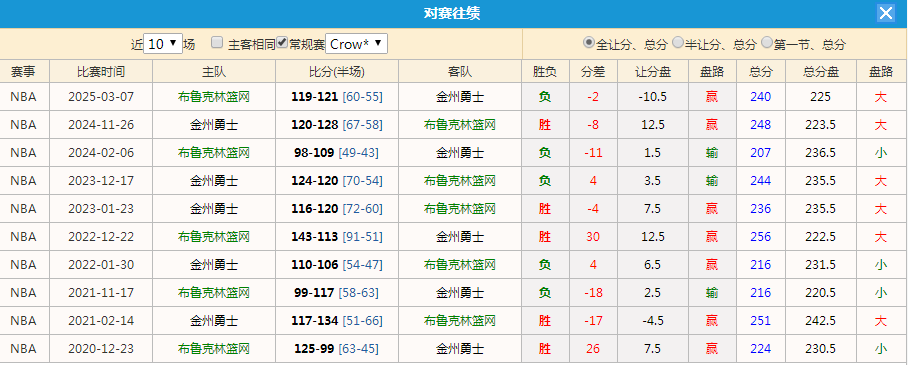Click the 99-117 score

coord(314,293)
